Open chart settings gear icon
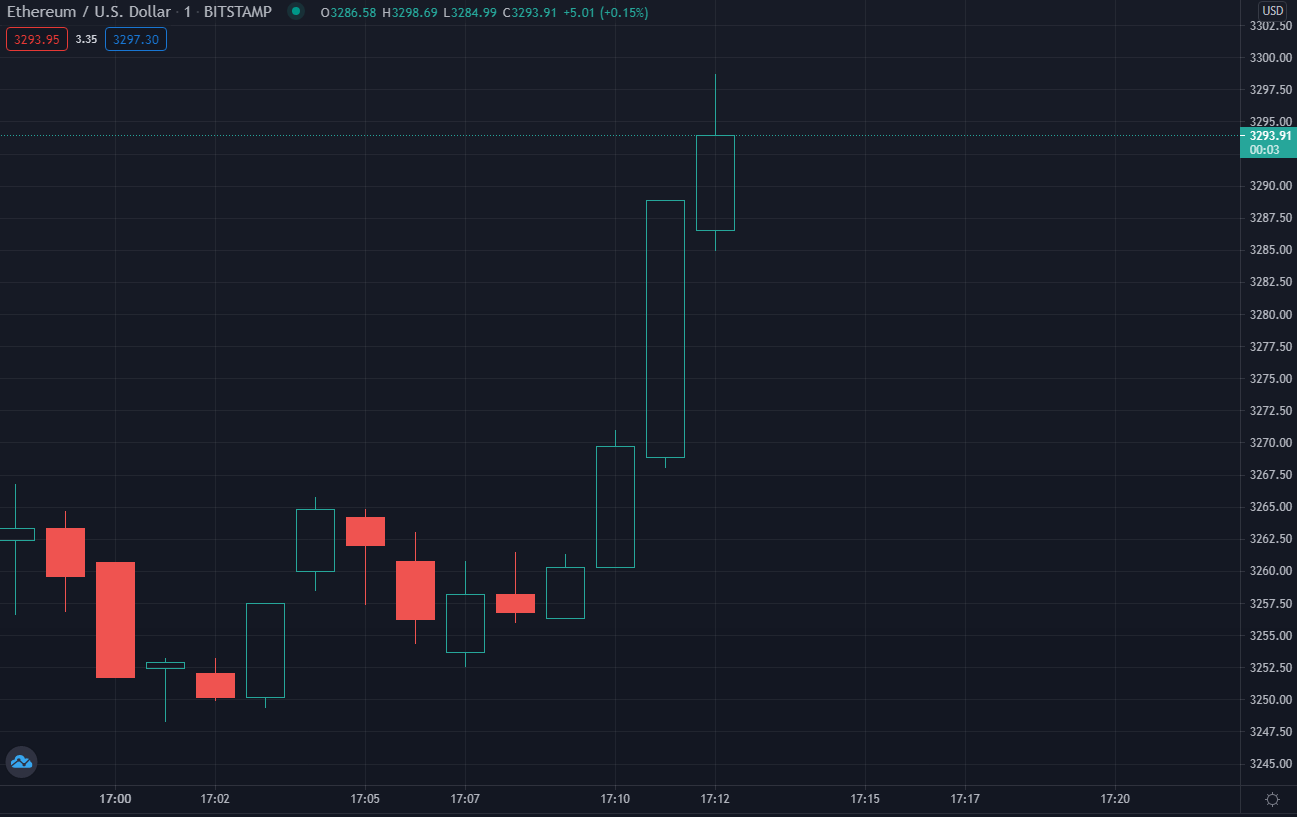1297x817 pixels. [x=1272, y=799]
